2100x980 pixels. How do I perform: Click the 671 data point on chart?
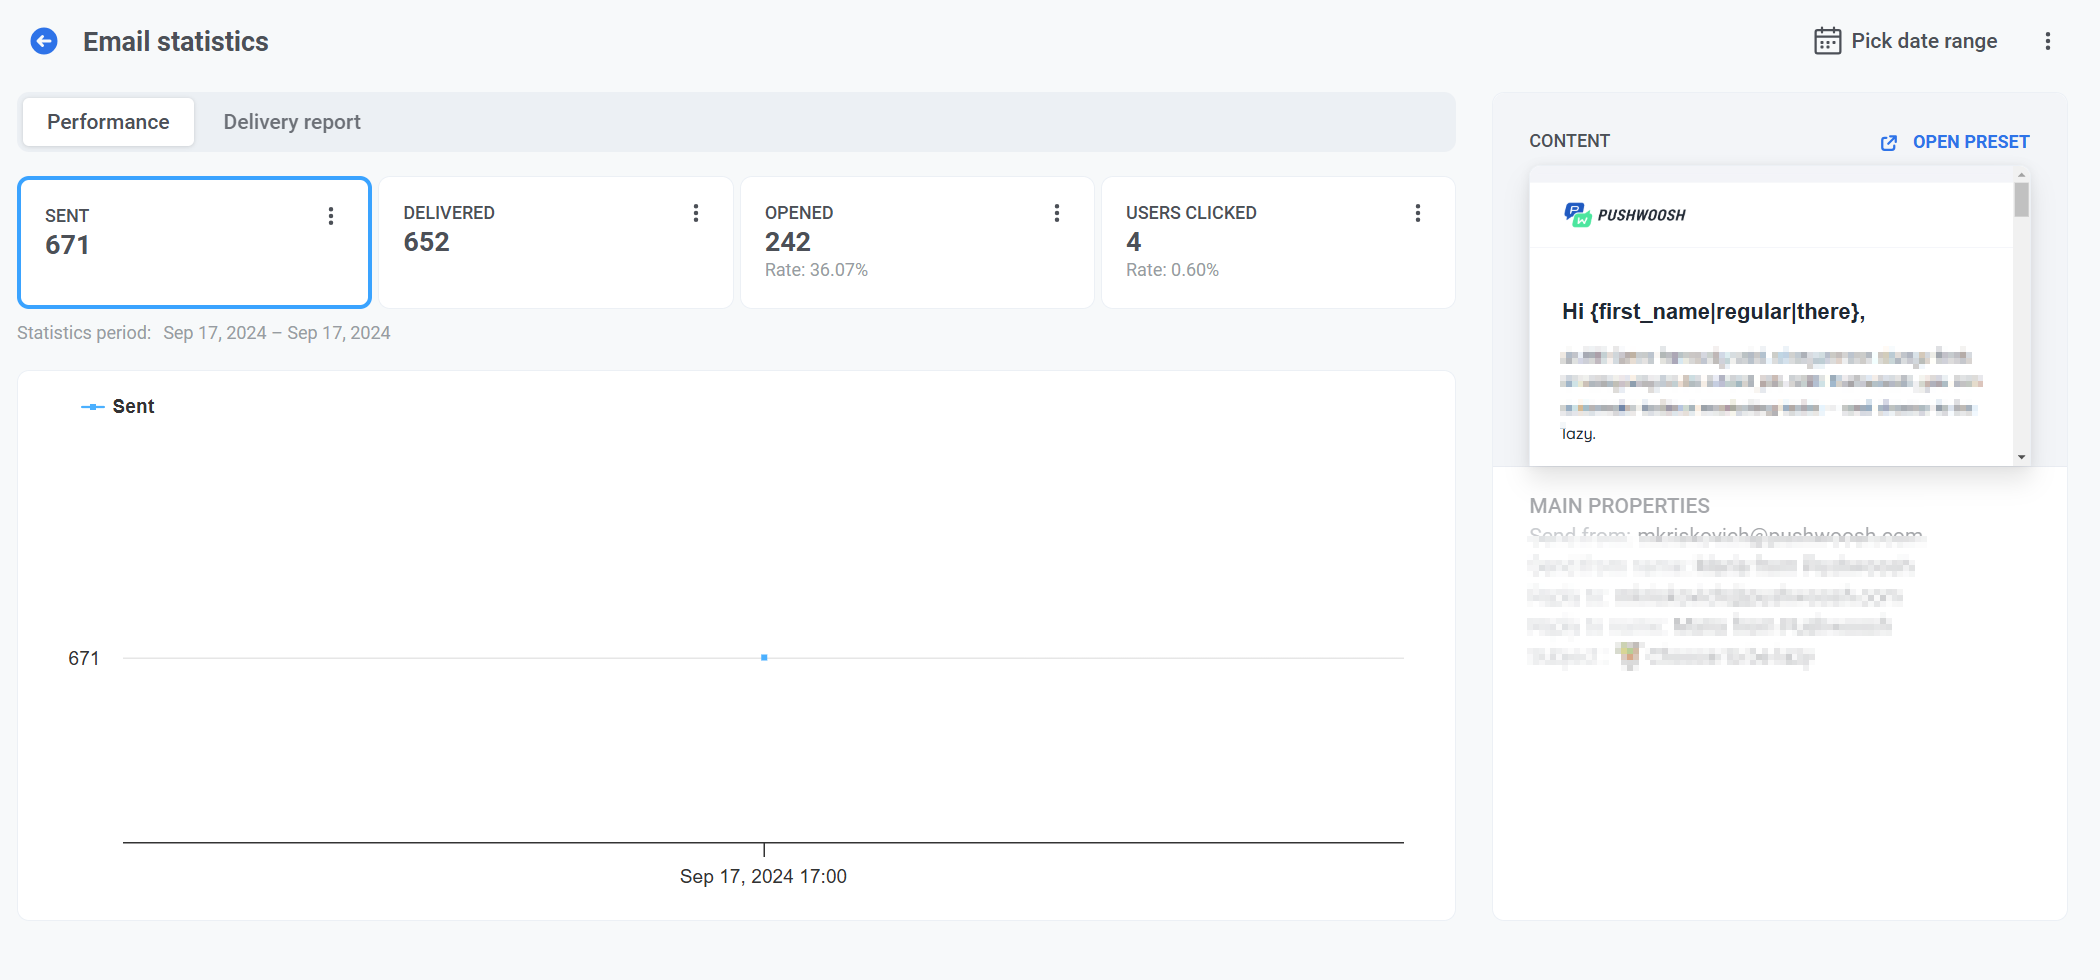pos(764,658)
